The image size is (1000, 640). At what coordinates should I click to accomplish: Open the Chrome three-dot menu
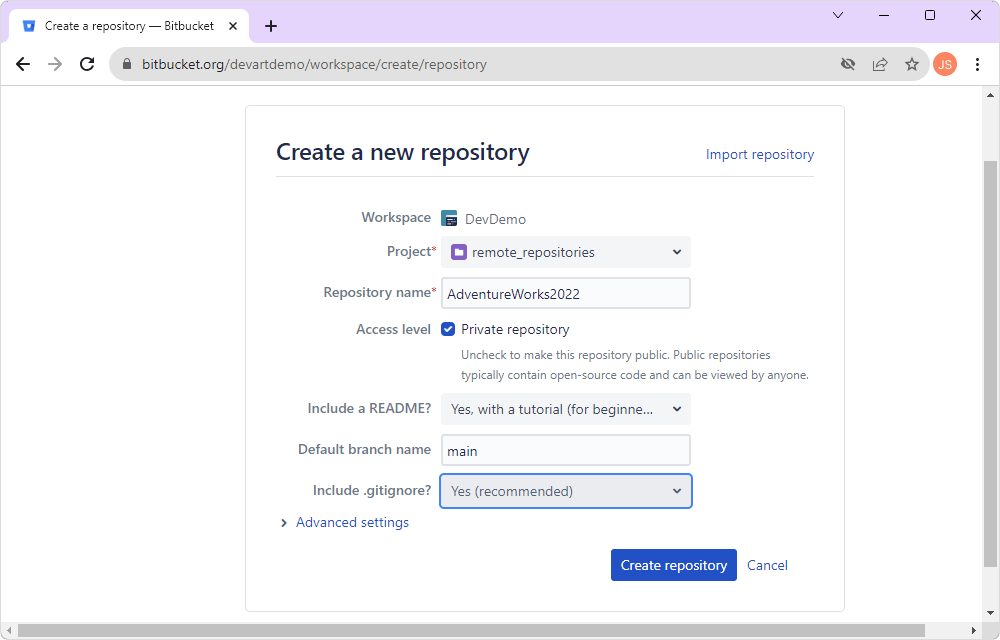pyautogui.click(x=977, y=63)
